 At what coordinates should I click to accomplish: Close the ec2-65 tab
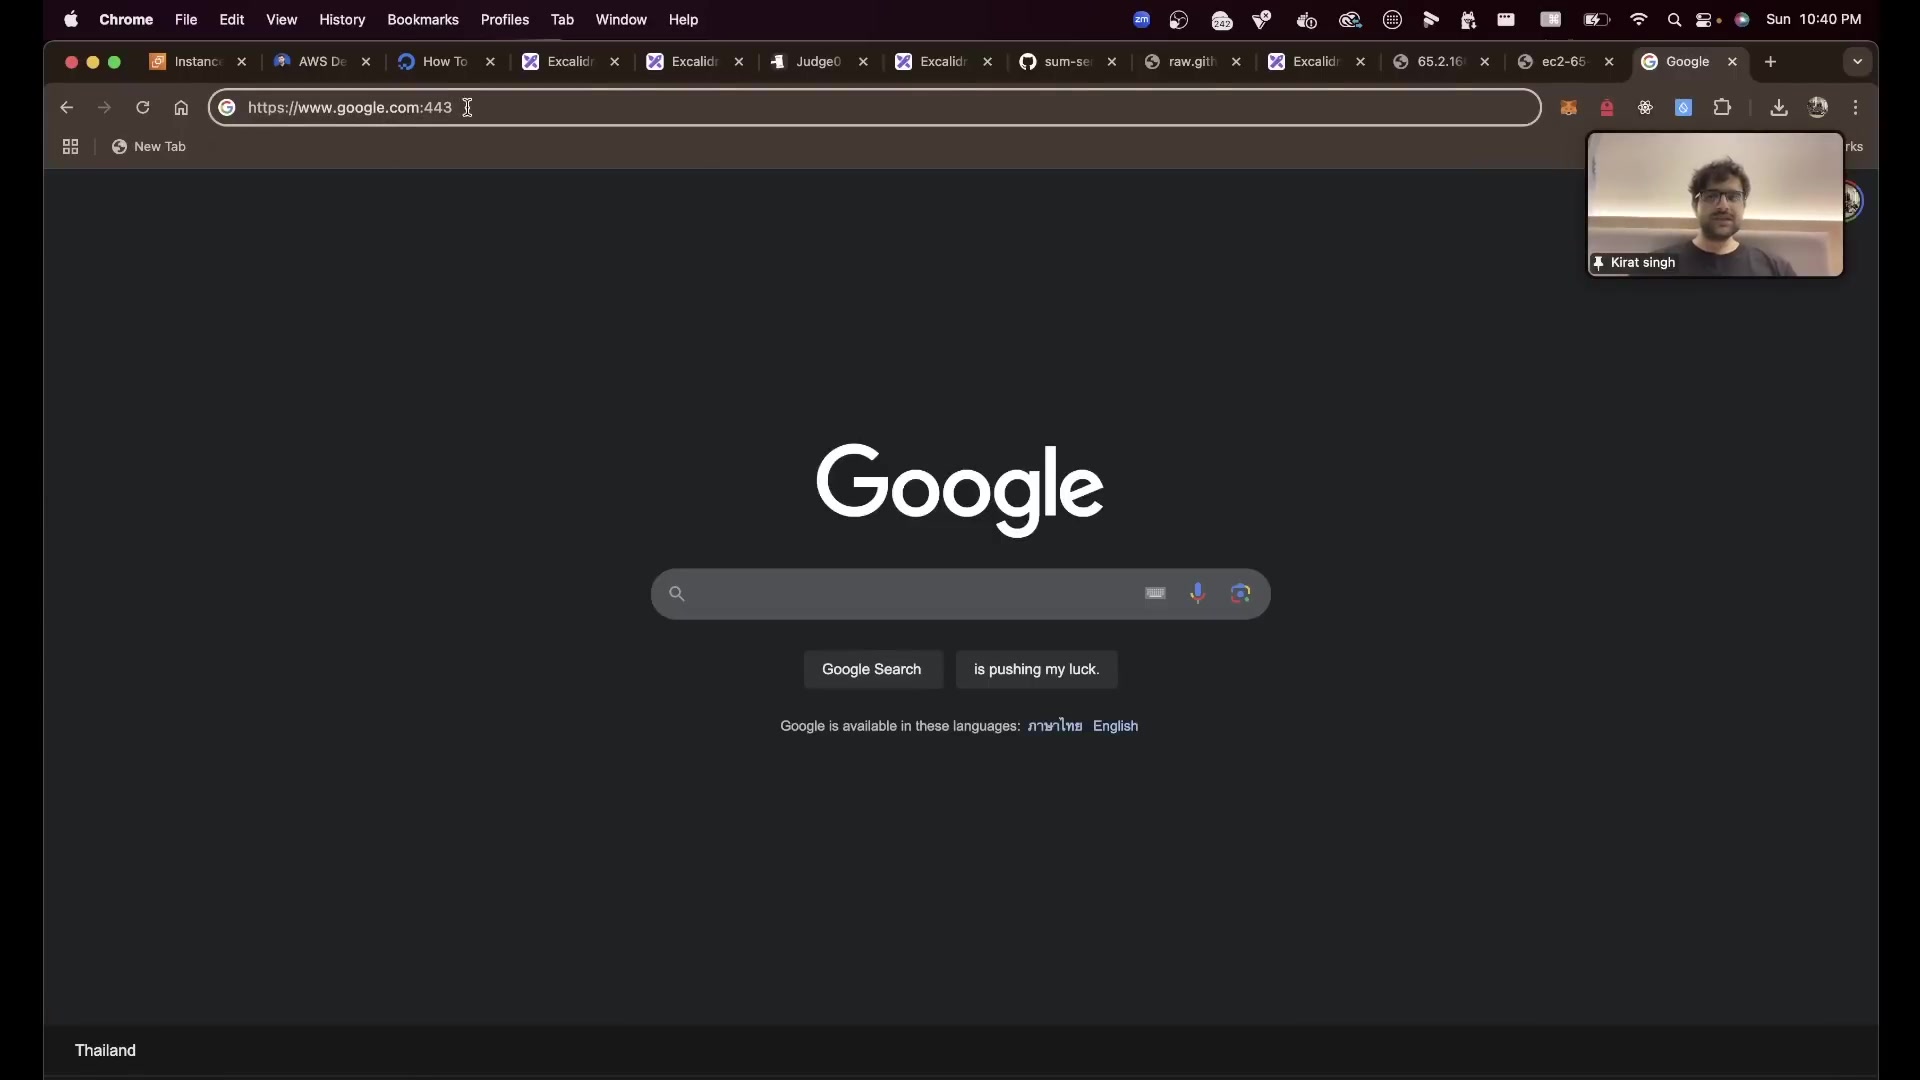[x=1610, y=62]
